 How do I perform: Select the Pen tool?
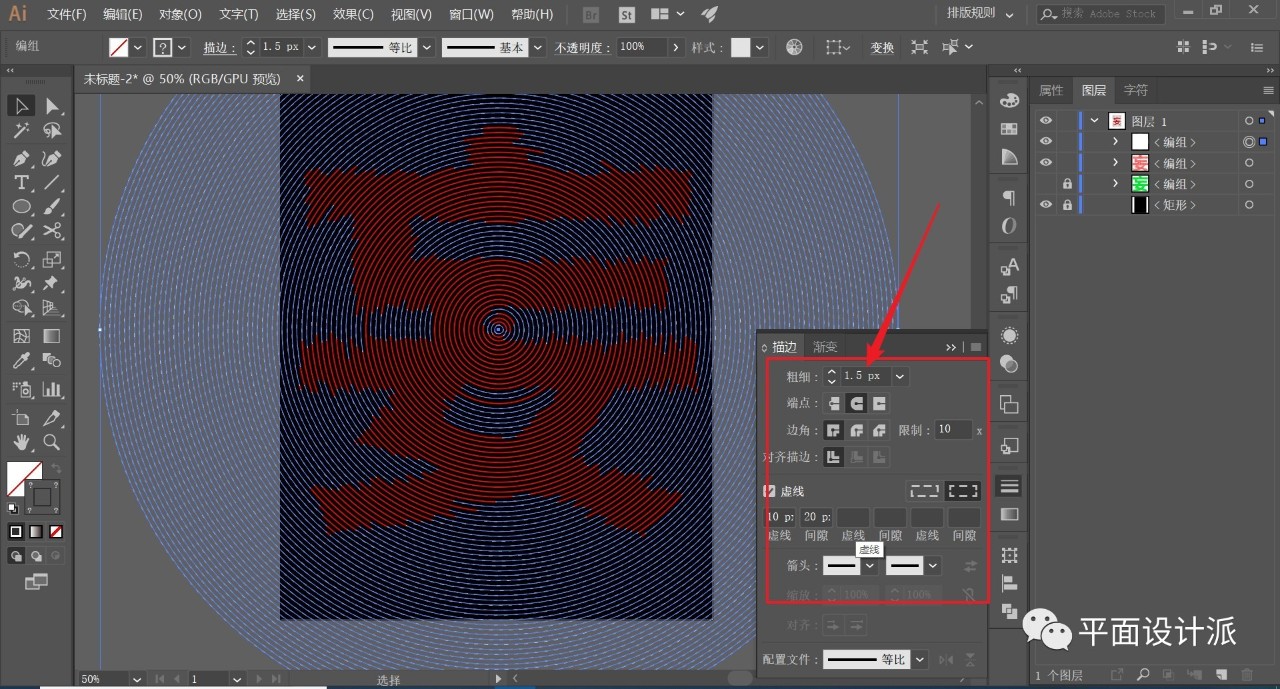coord(21,158)
